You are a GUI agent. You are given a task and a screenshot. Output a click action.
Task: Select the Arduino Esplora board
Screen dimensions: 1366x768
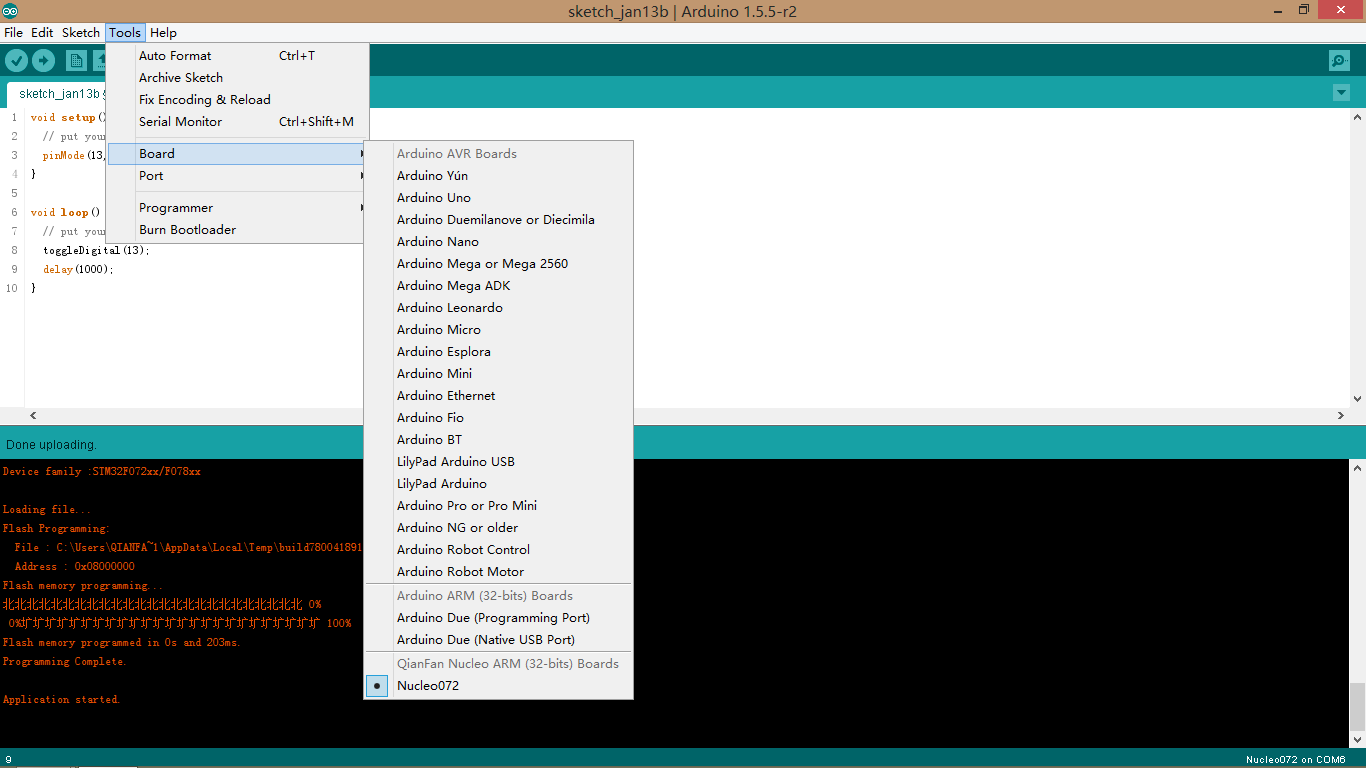coord(499,352)
